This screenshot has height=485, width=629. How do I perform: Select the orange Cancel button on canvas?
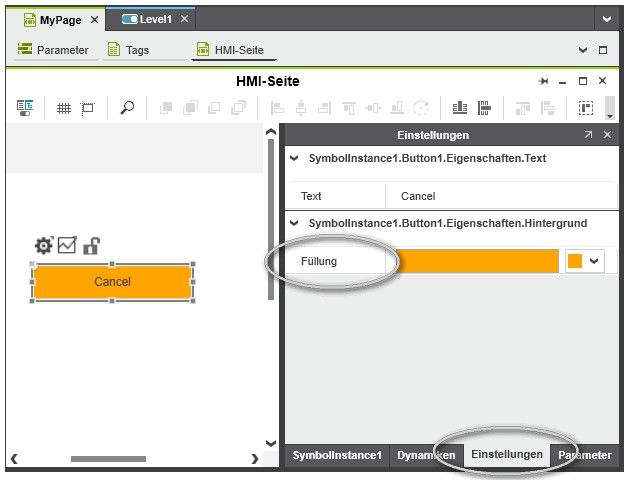click(x=112, y=282)
